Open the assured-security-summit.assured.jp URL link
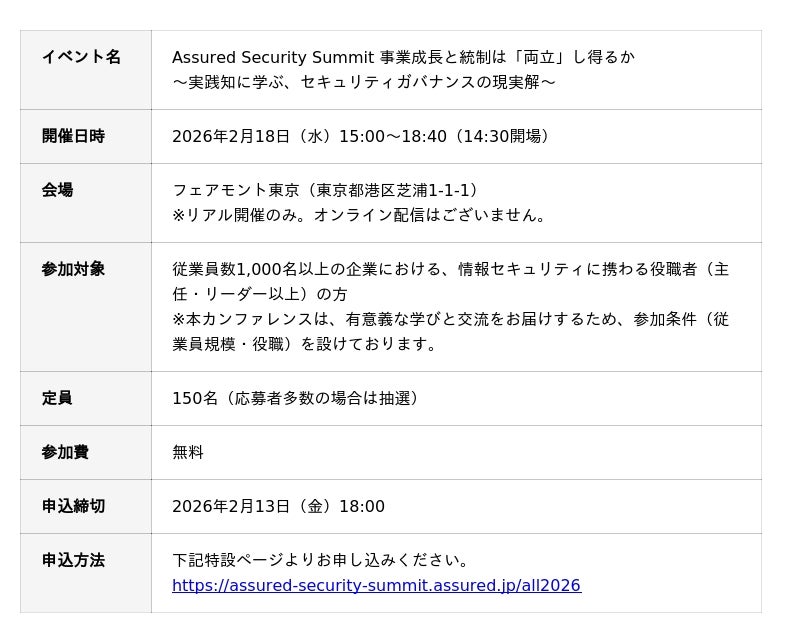 (x=376, y=585)
